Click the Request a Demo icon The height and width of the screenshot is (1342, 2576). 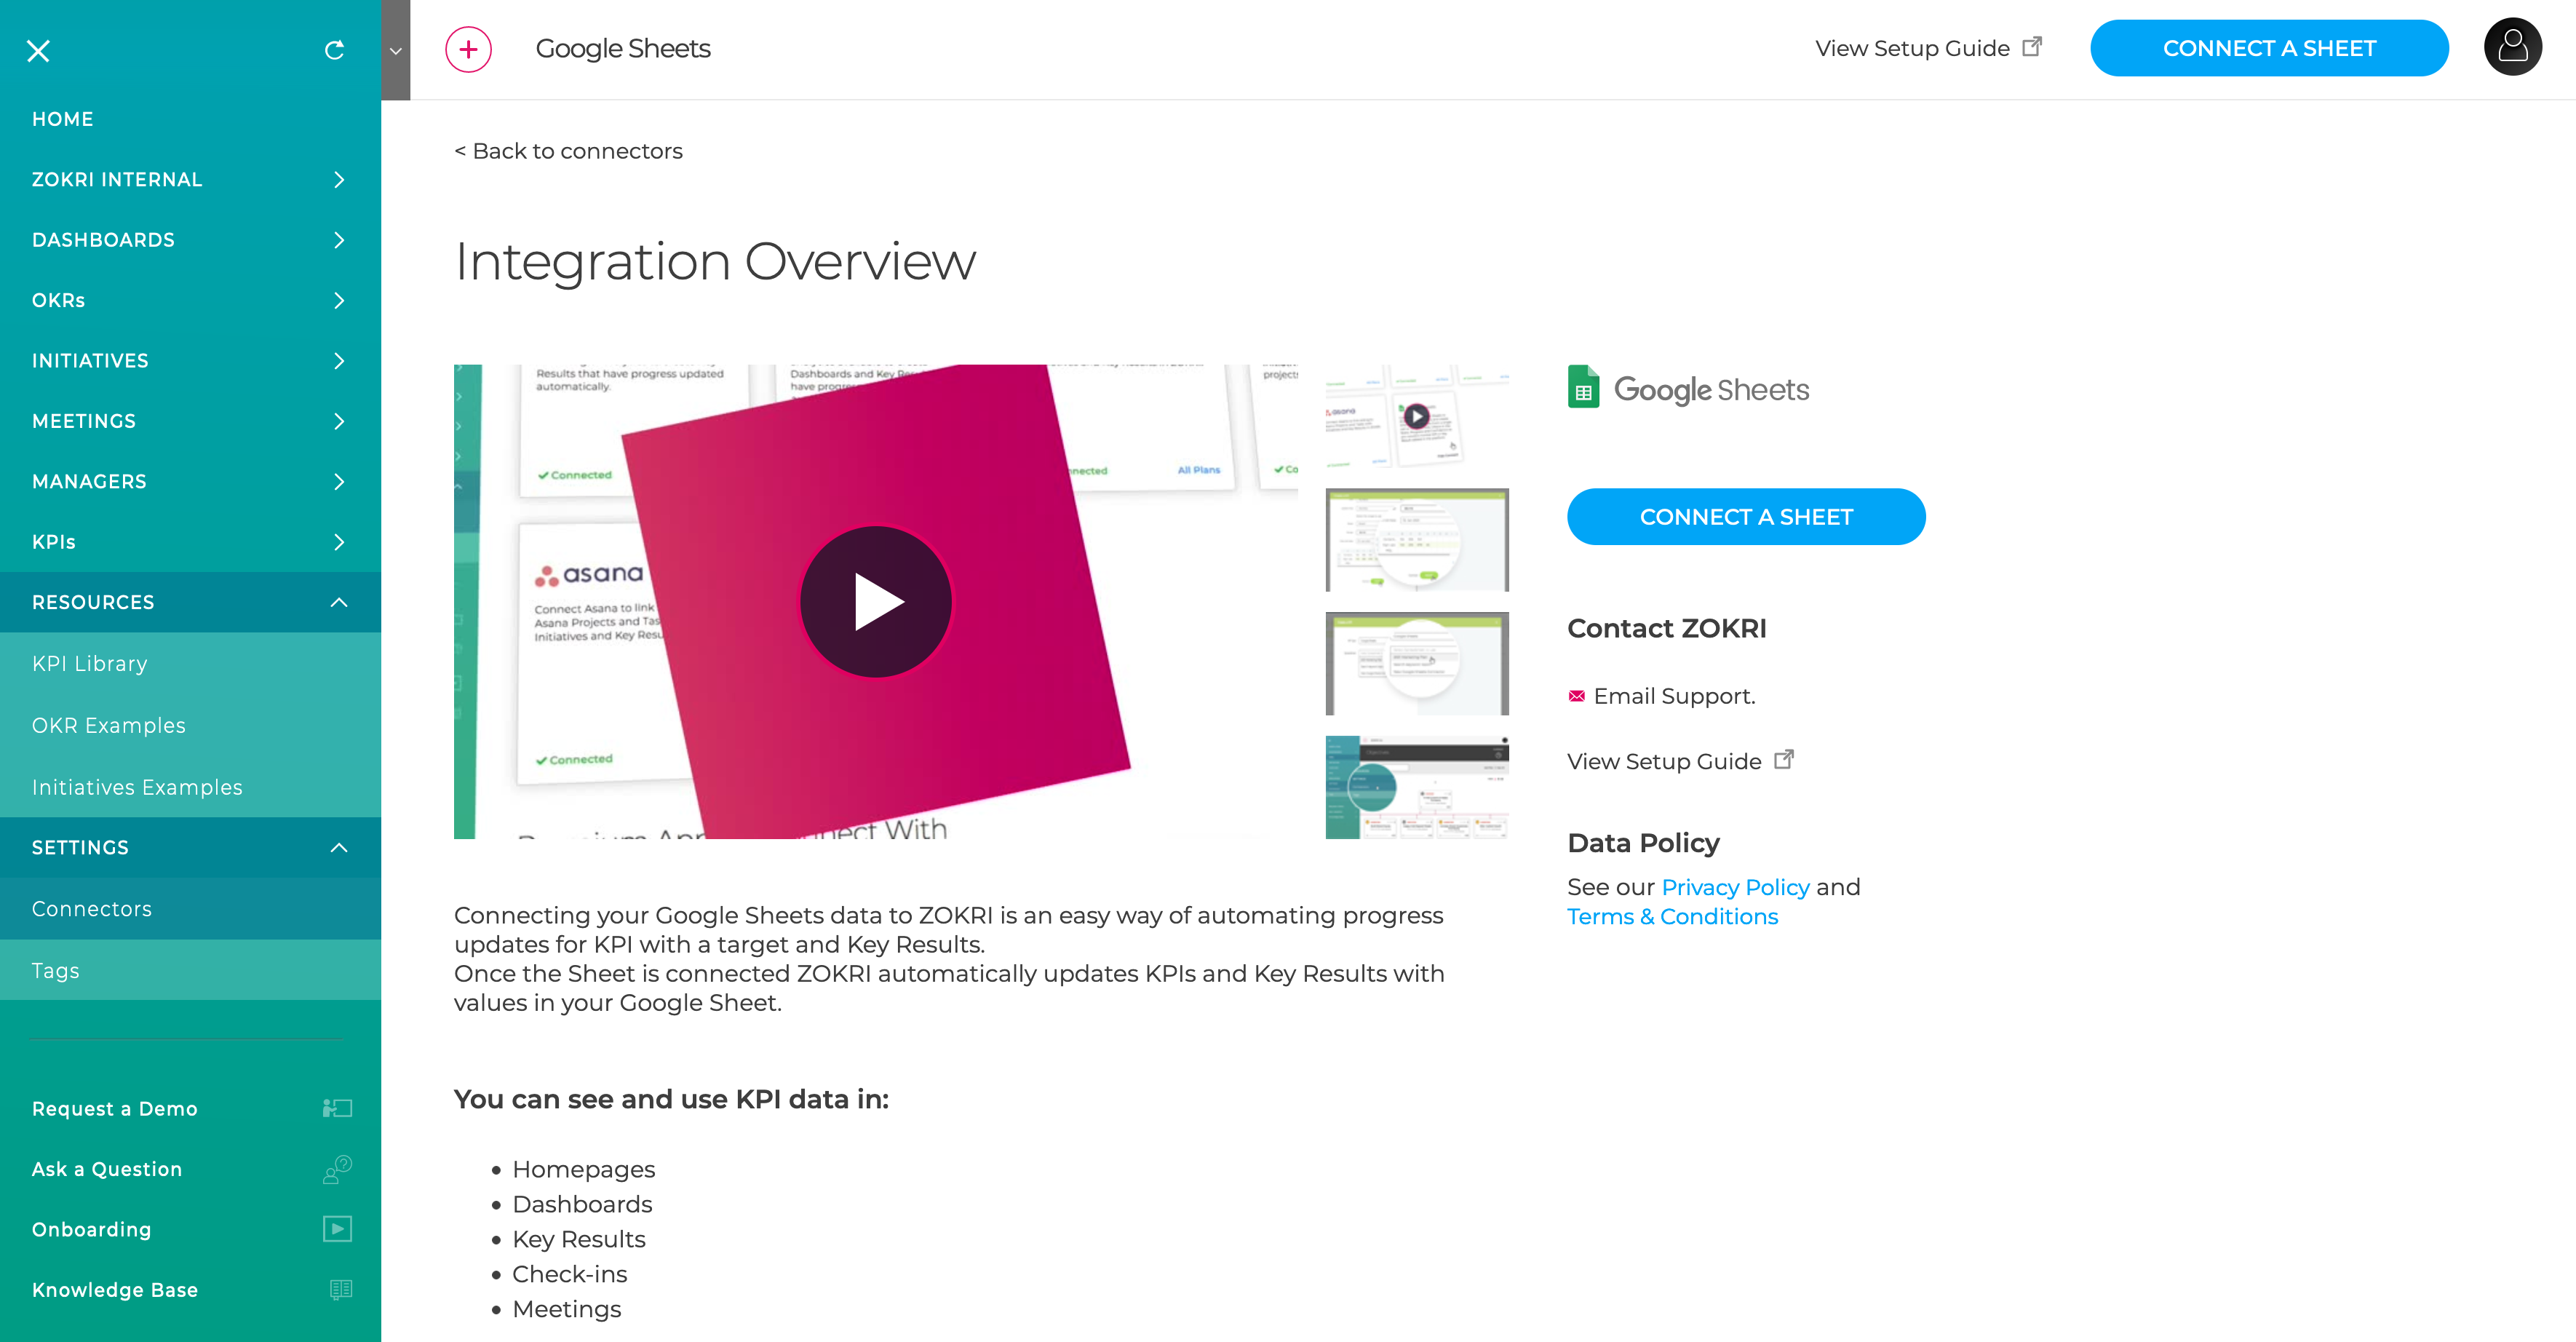337,1108
